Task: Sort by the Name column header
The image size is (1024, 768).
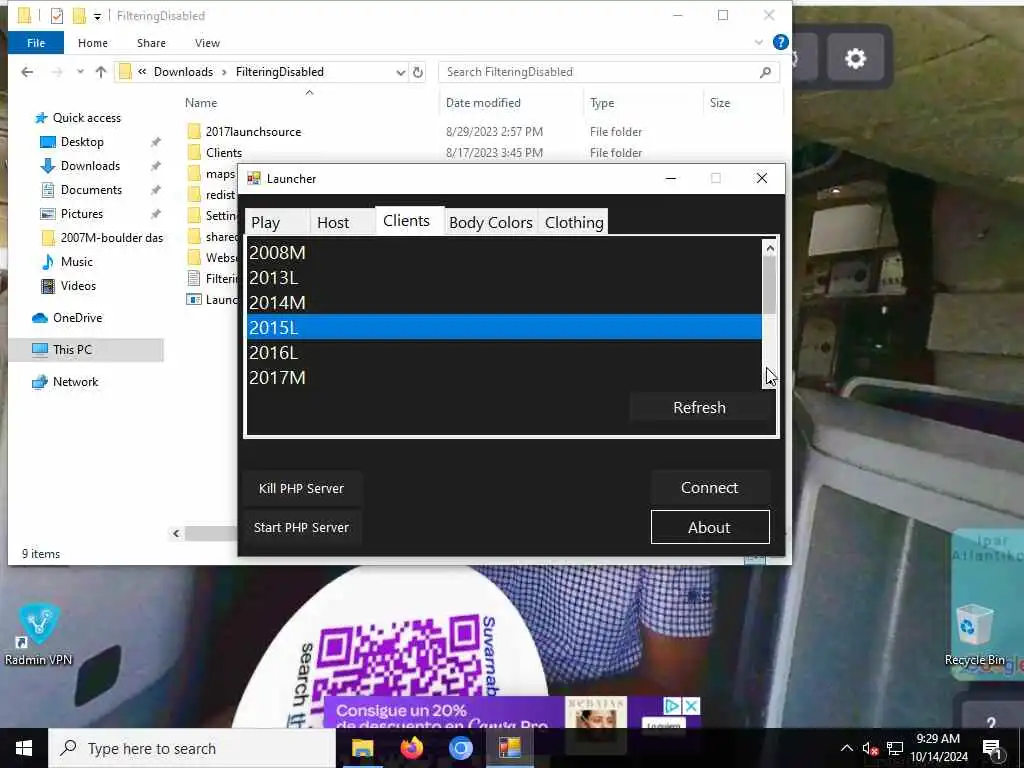Action: pyautogui.click(x=200, y=103)
